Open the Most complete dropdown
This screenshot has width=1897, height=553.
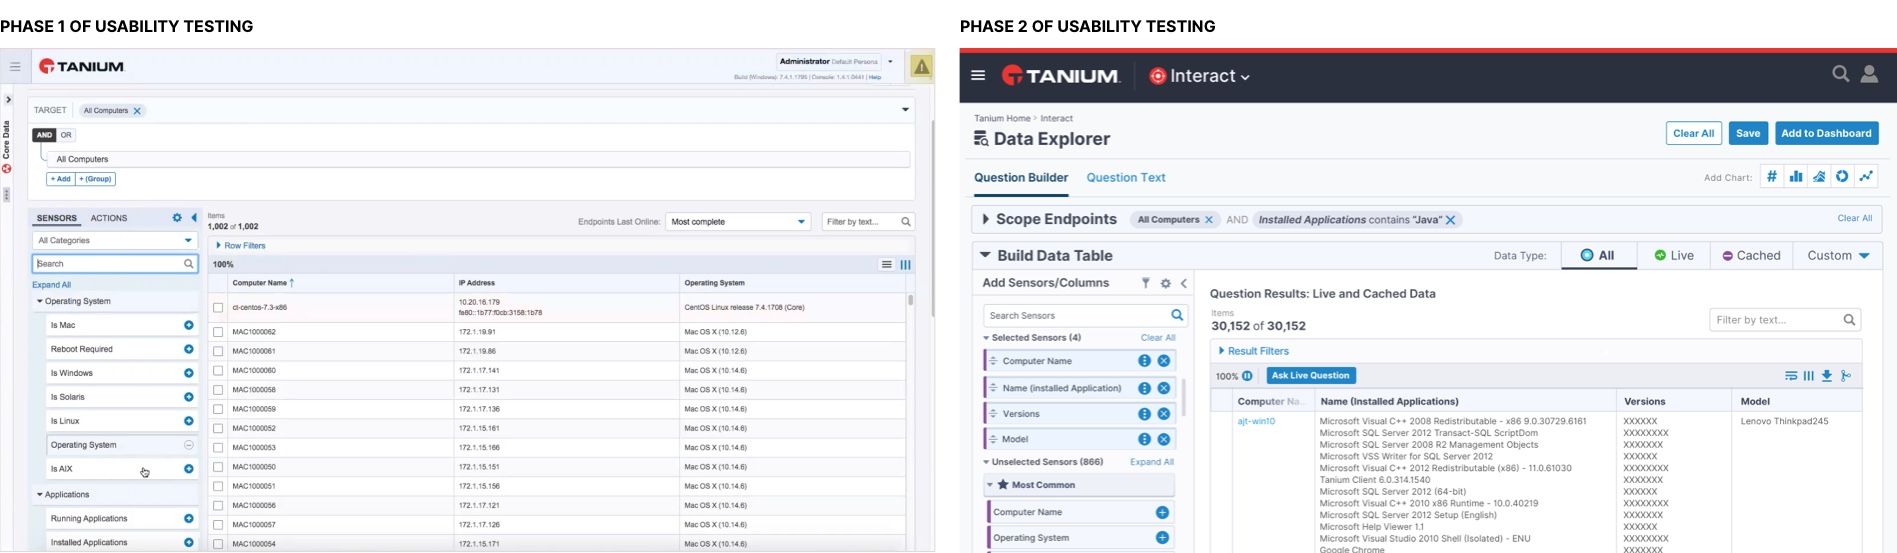pyautogui.click(x=738, y=221)
